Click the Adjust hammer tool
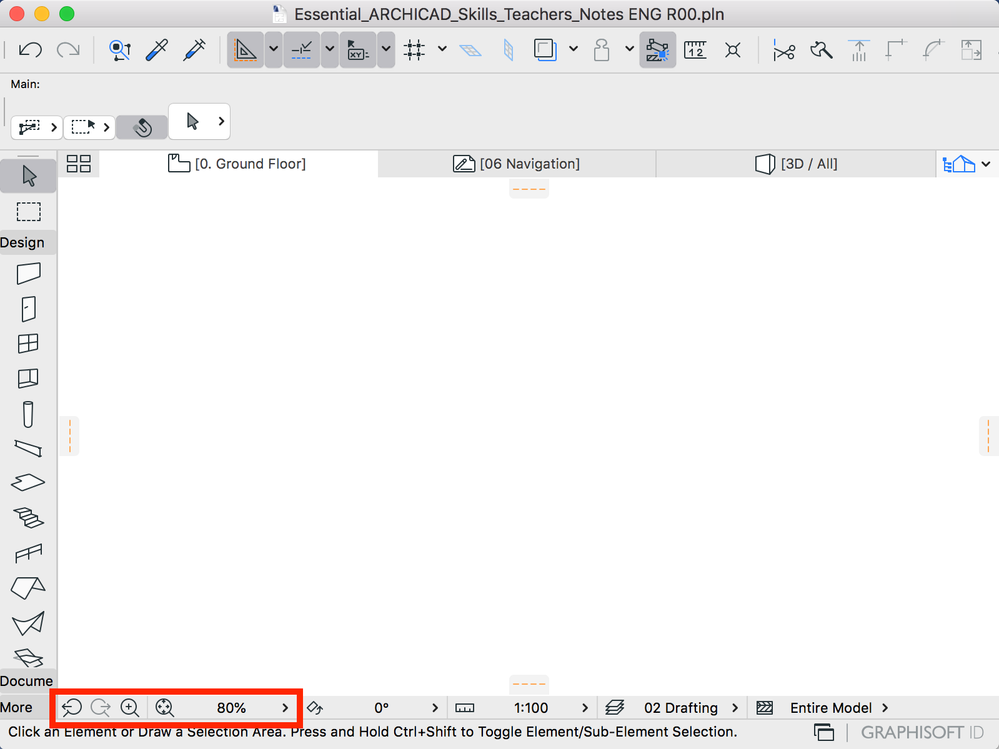The height and width of the screenshot is (749, 999). [821, 50]
